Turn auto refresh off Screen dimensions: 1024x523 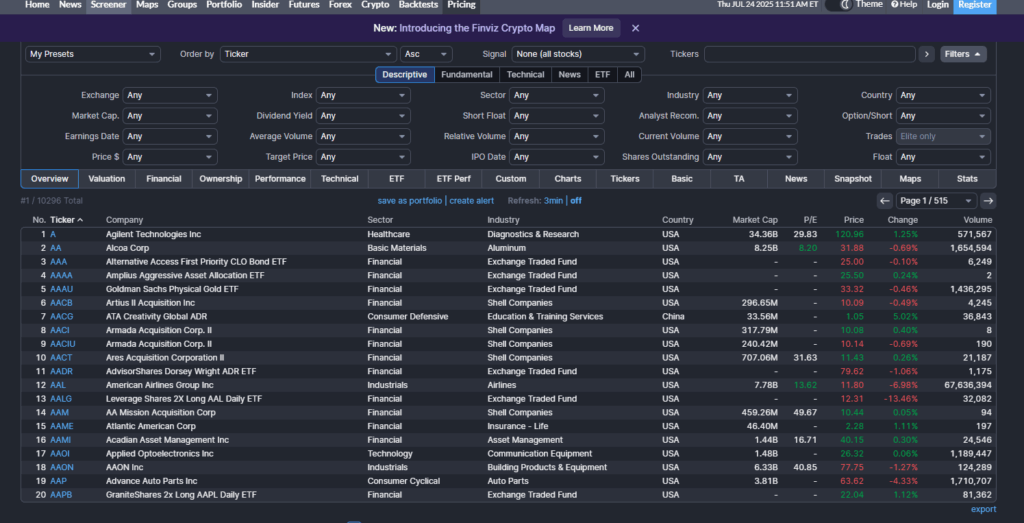coord(576,201)
